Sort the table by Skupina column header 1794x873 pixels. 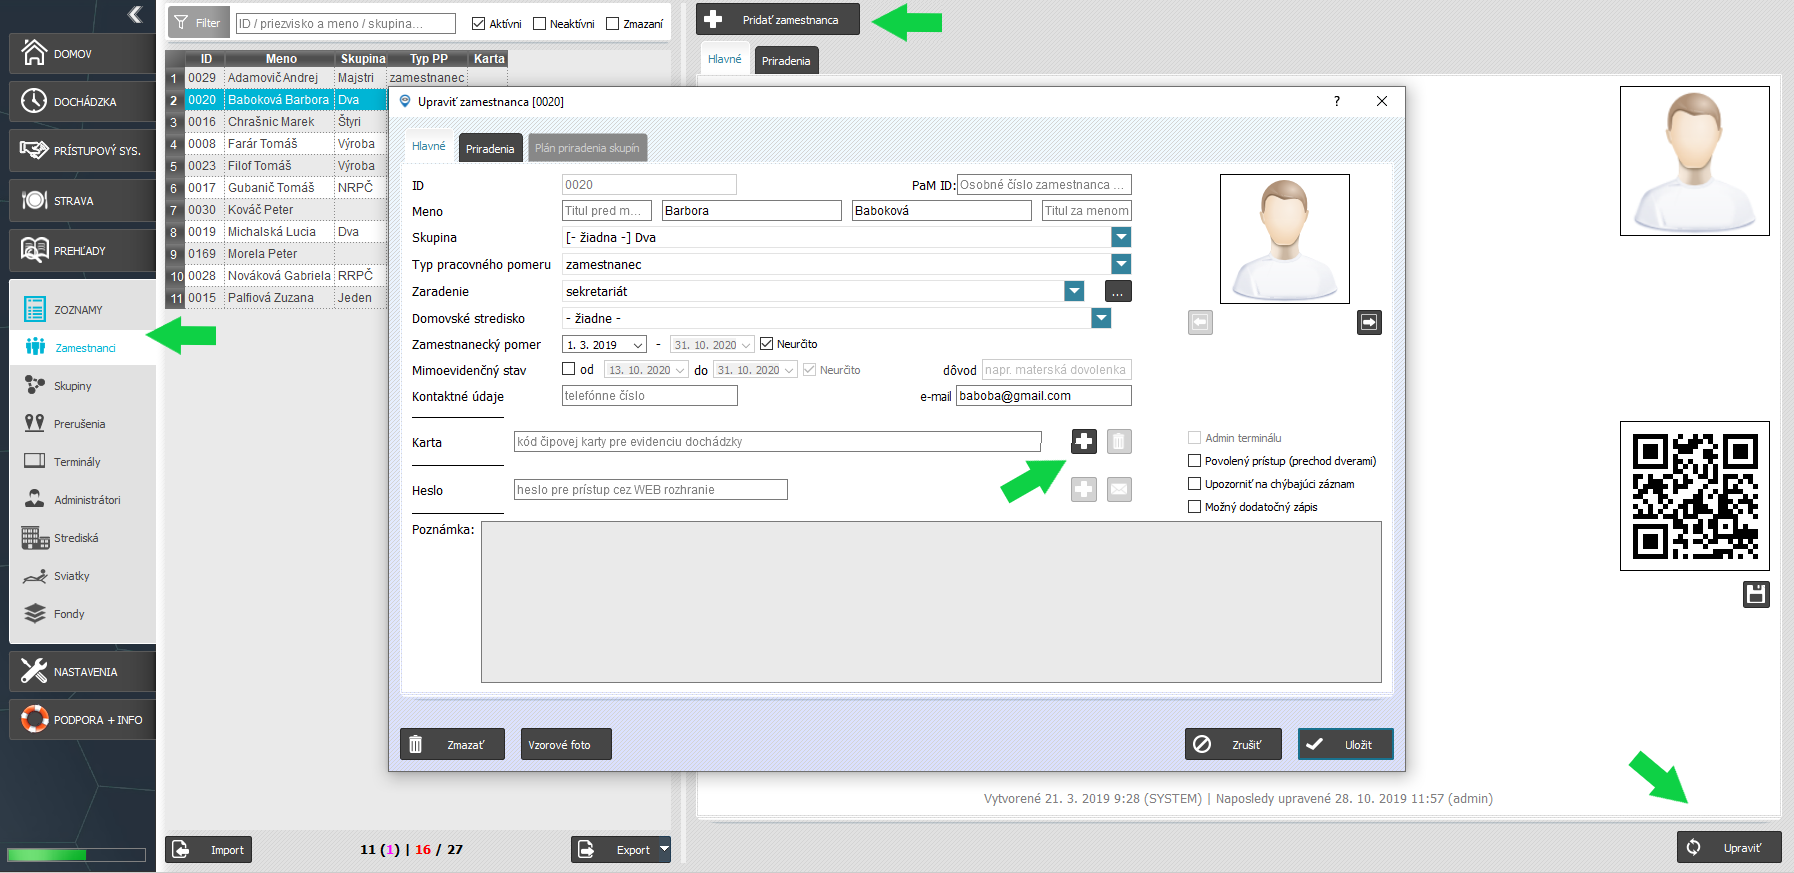[362, 59]
